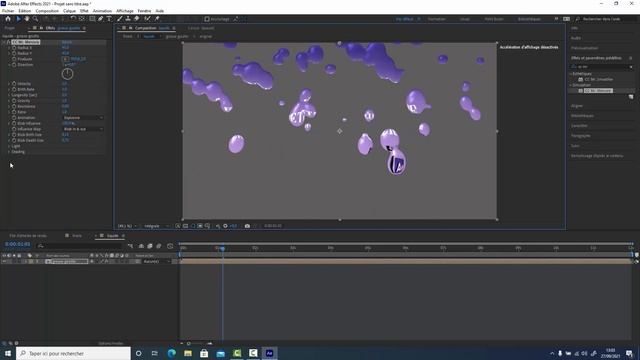The image size is (640, 360).
Task: Click the current time indicator playhead
Action: click(222, 248)
